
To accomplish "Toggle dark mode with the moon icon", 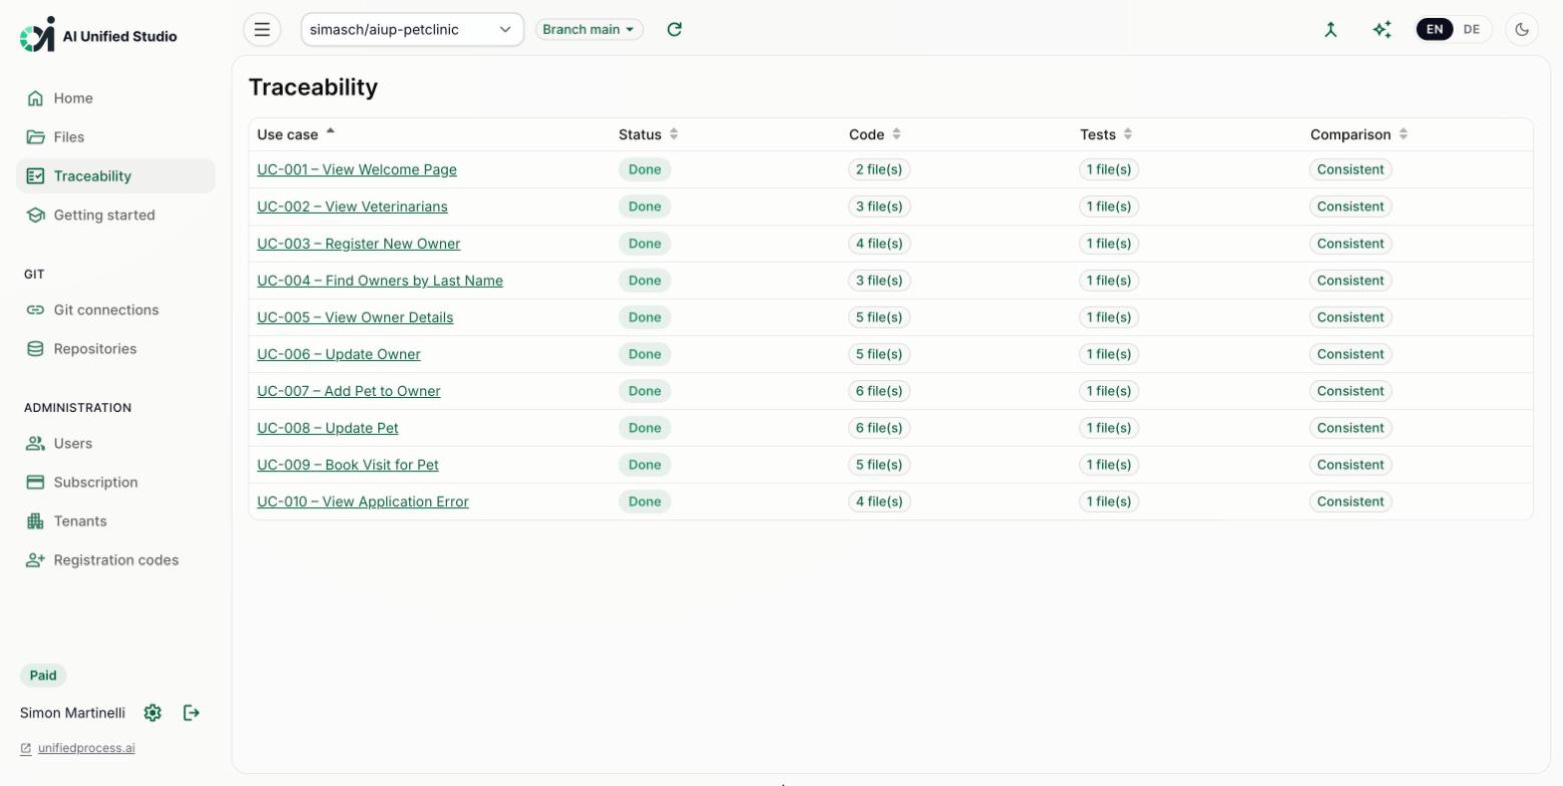I will [x=1522, y=30].
